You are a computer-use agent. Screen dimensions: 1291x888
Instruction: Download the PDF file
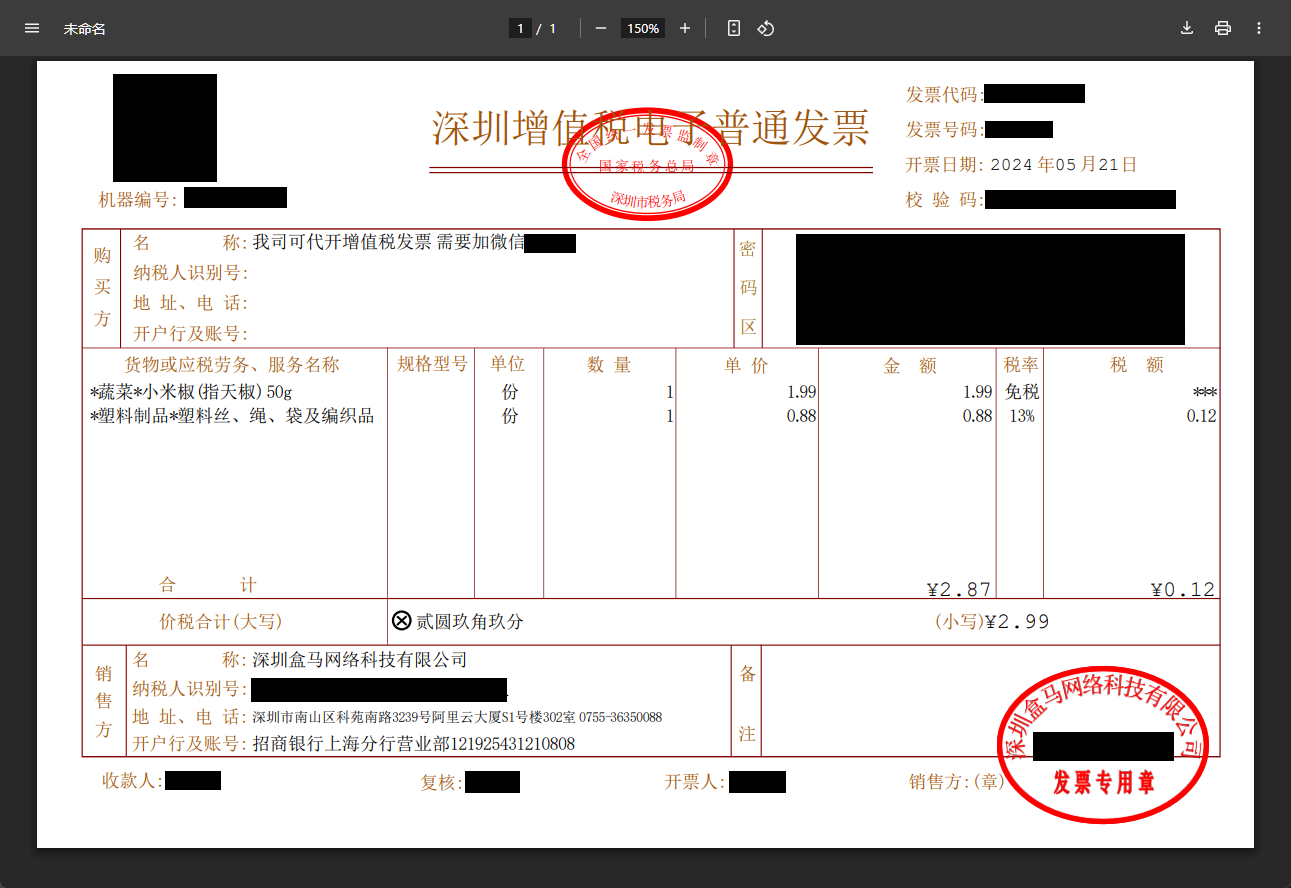point(1187,28)
